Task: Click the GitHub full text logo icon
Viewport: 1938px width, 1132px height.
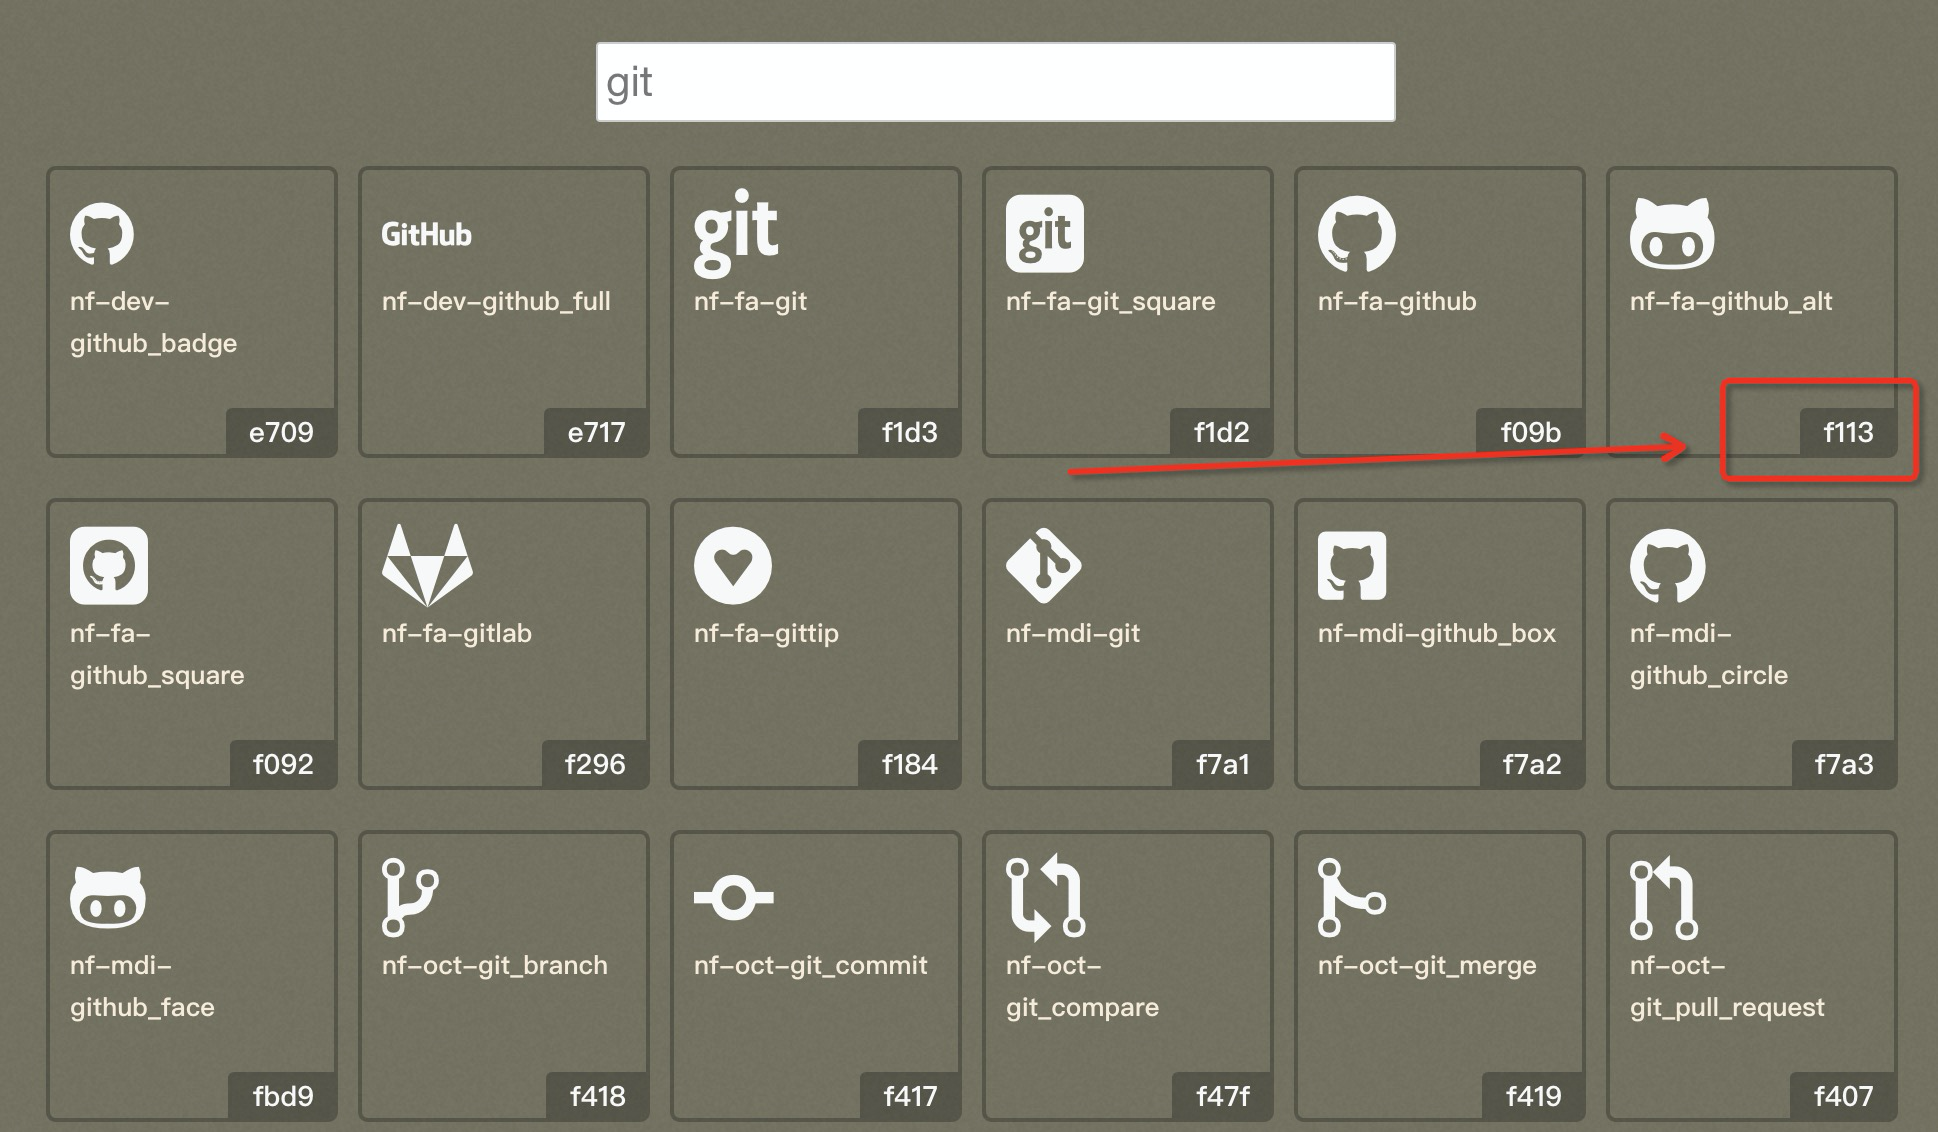Action: pyautogui.click(x=426, y=234)
